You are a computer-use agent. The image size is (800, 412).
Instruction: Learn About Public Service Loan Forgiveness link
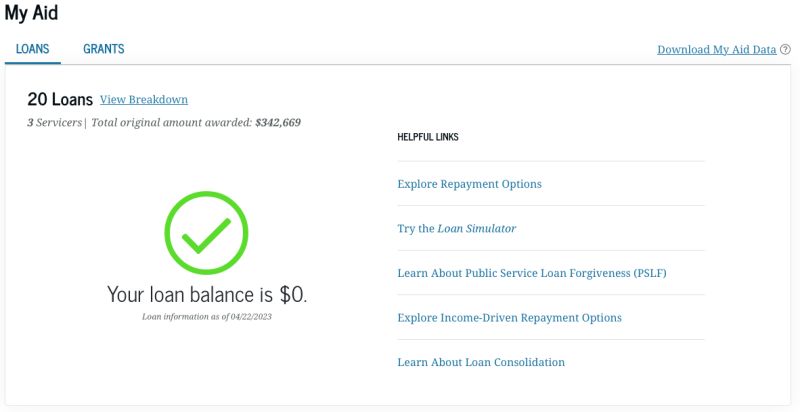pyautogui.click(x=532, y=273)
